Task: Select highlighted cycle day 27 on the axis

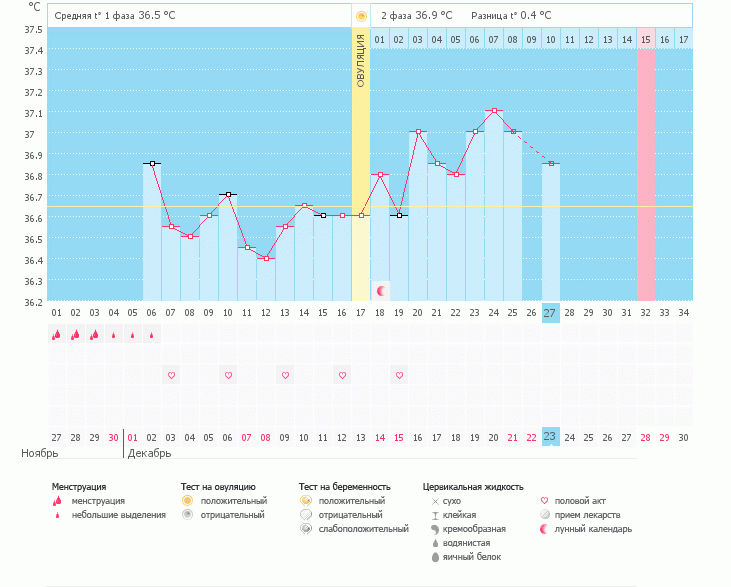Action: tap(551, 313)
